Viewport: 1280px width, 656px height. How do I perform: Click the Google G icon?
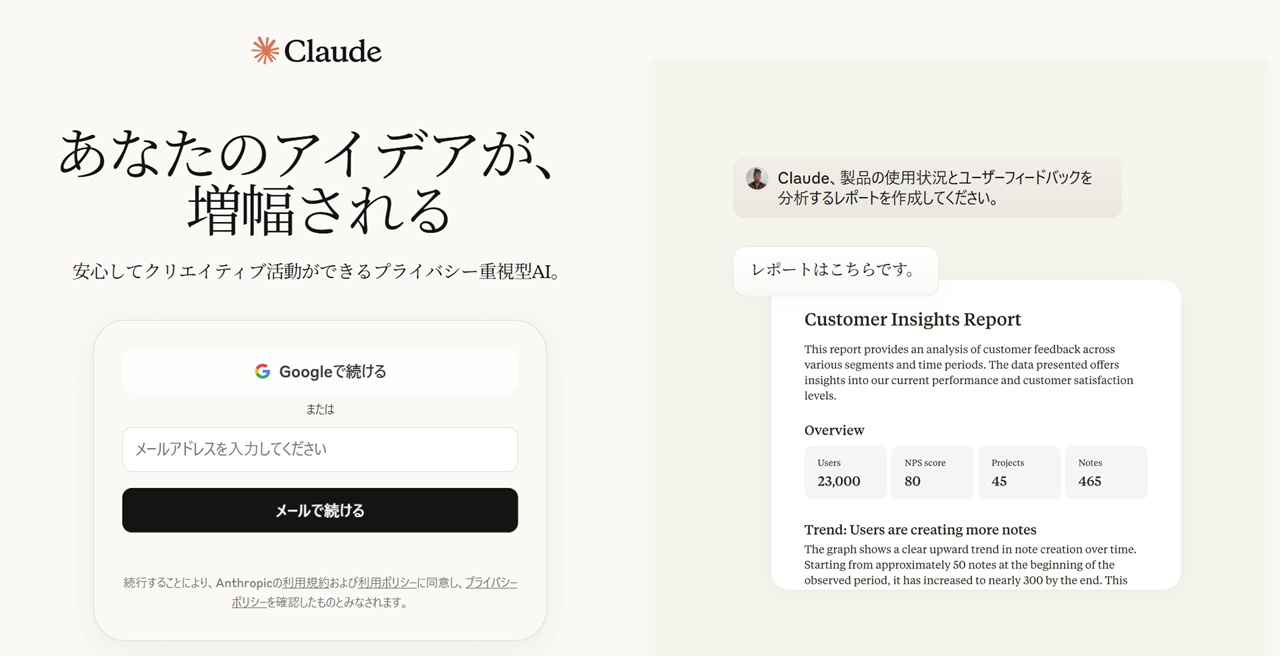point(263,371)
